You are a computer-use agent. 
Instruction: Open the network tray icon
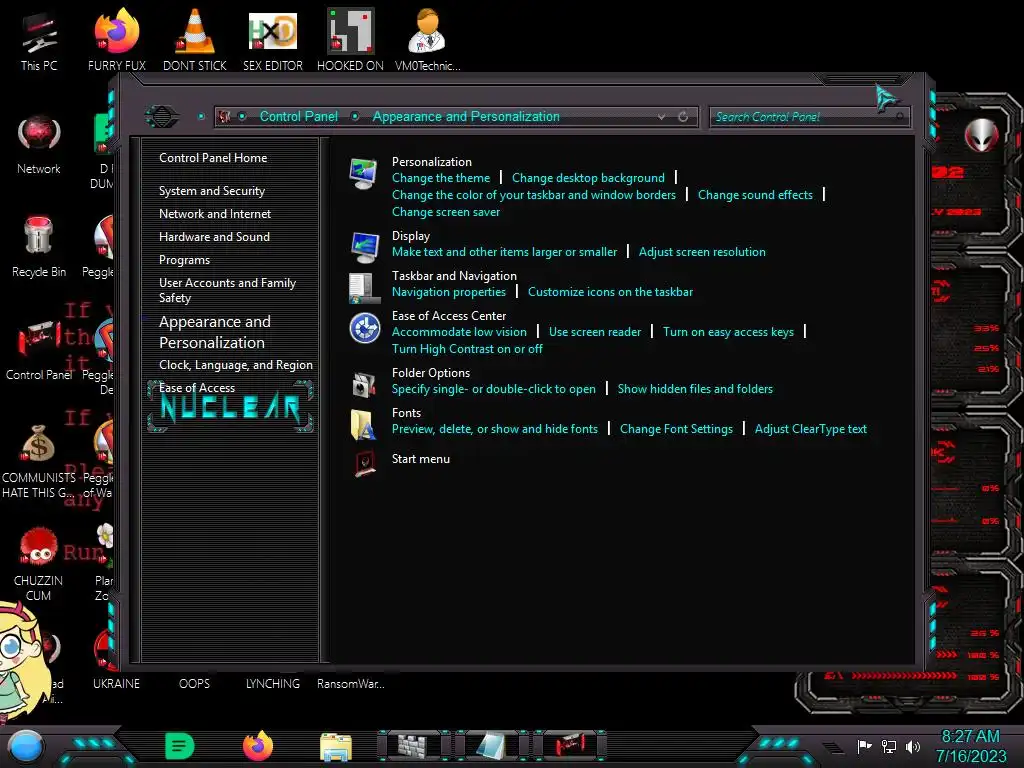tap(889, 746)
